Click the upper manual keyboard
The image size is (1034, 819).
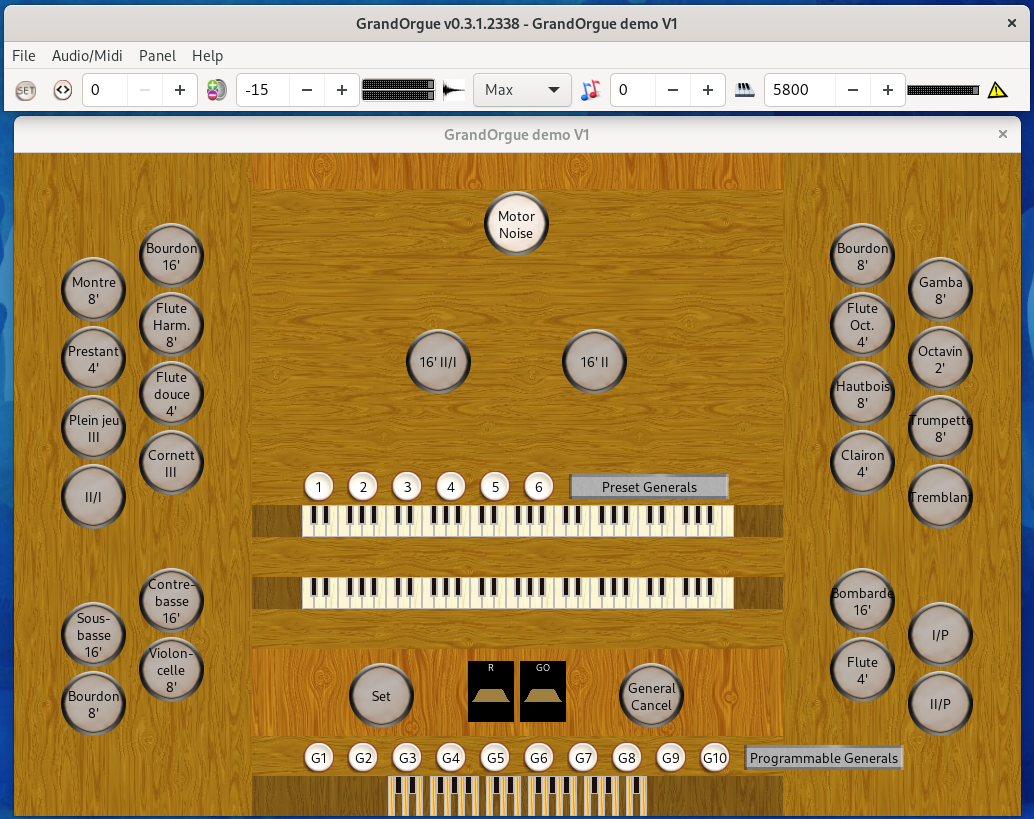(x=518, y=521)
